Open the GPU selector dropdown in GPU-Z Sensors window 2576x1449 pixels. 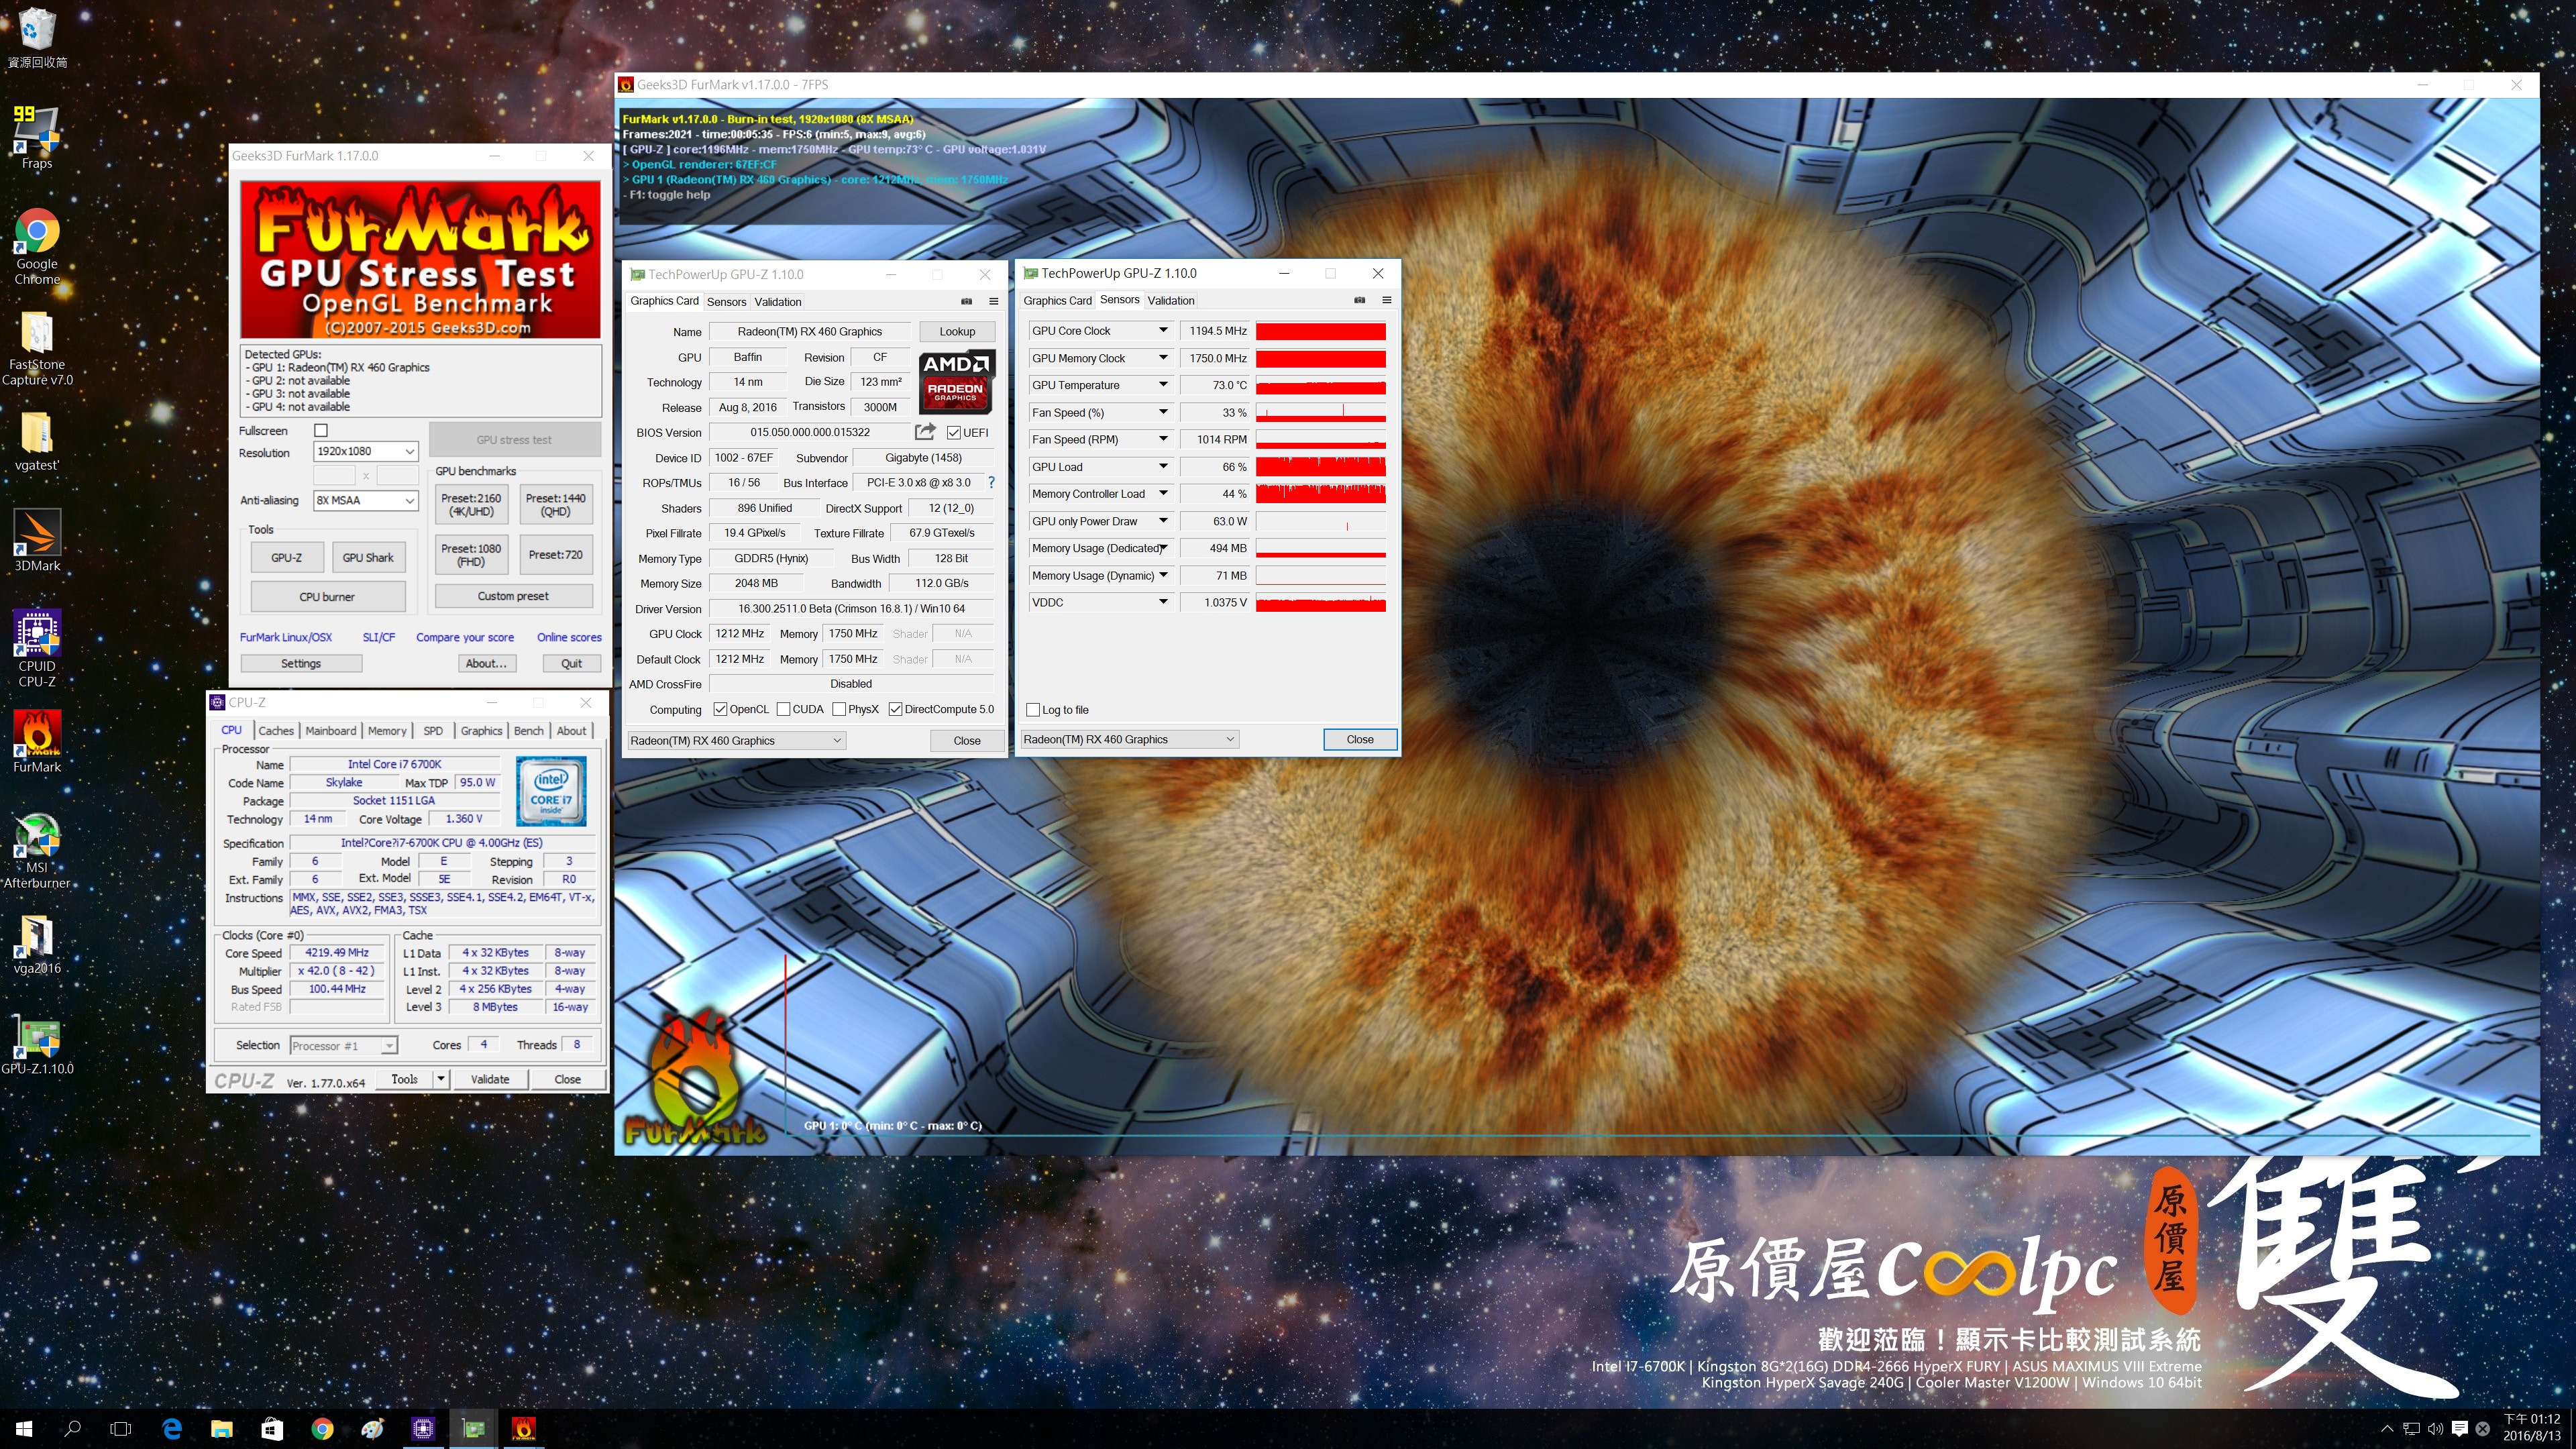tap(1129, 739)
